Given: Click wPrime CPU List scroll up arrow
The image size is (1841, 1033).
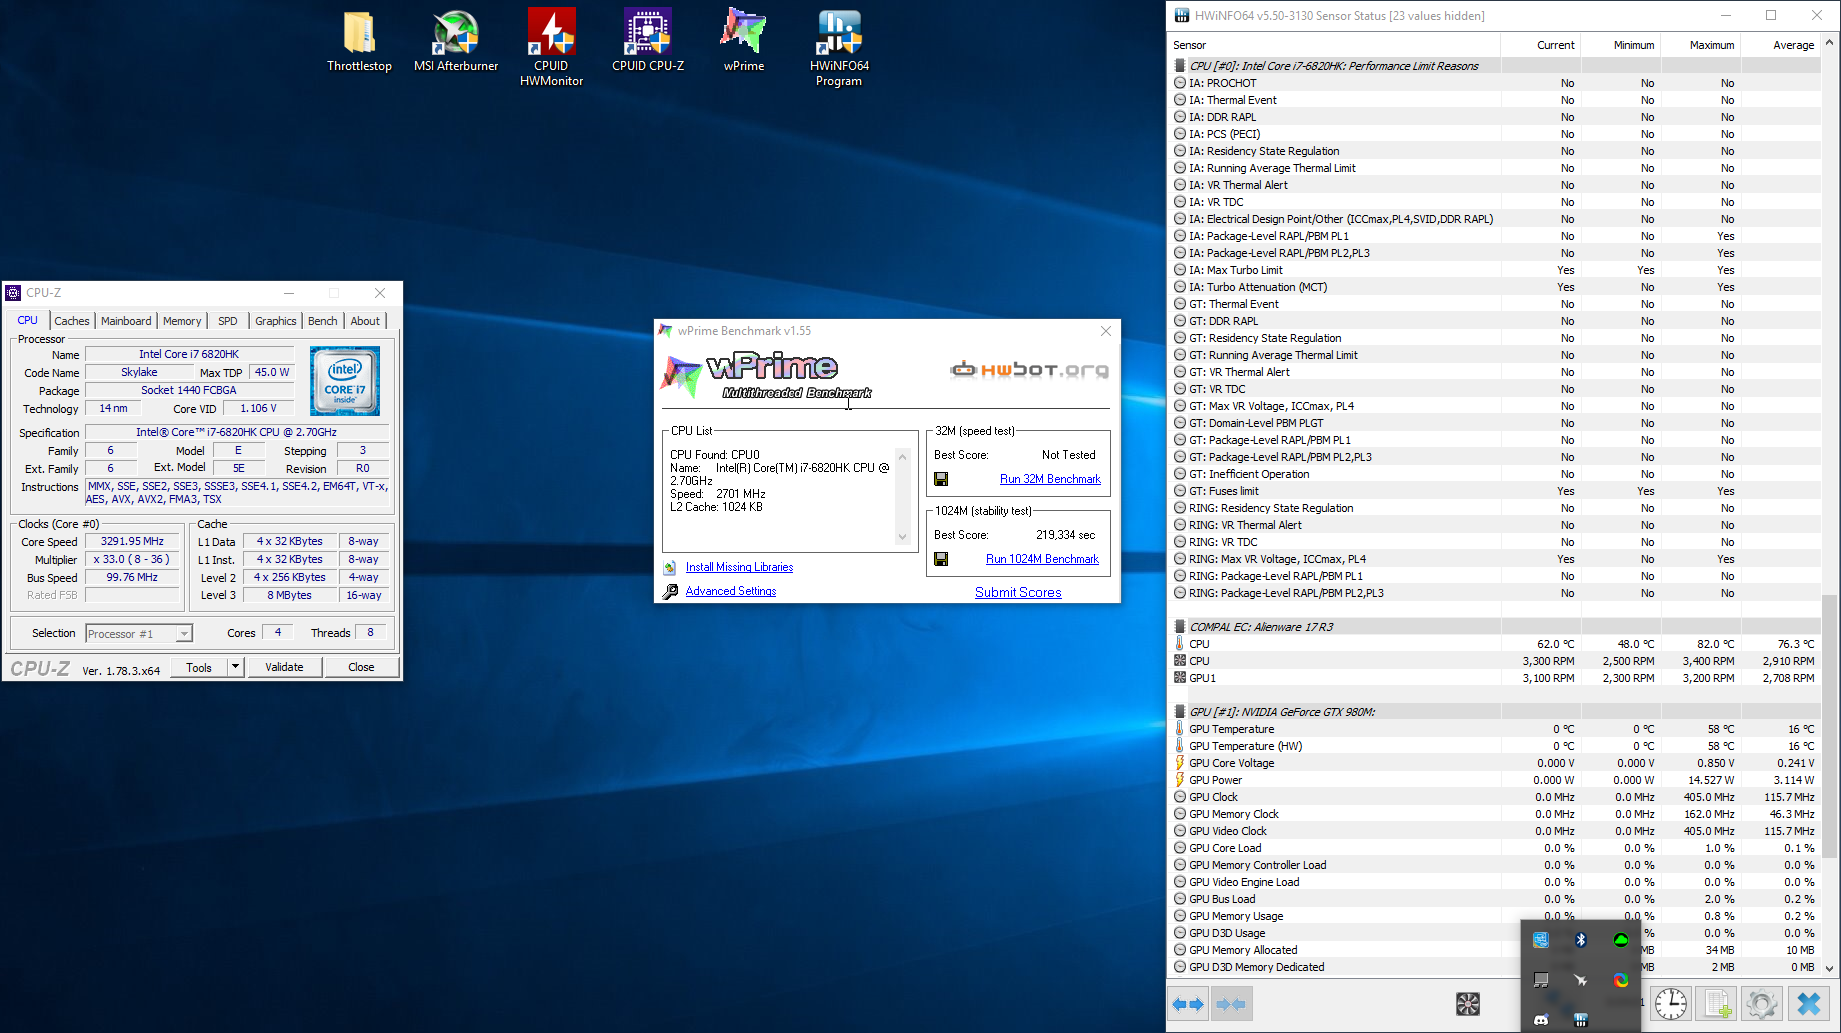Looking at the screenshot, I should click(x=902, y=457).
